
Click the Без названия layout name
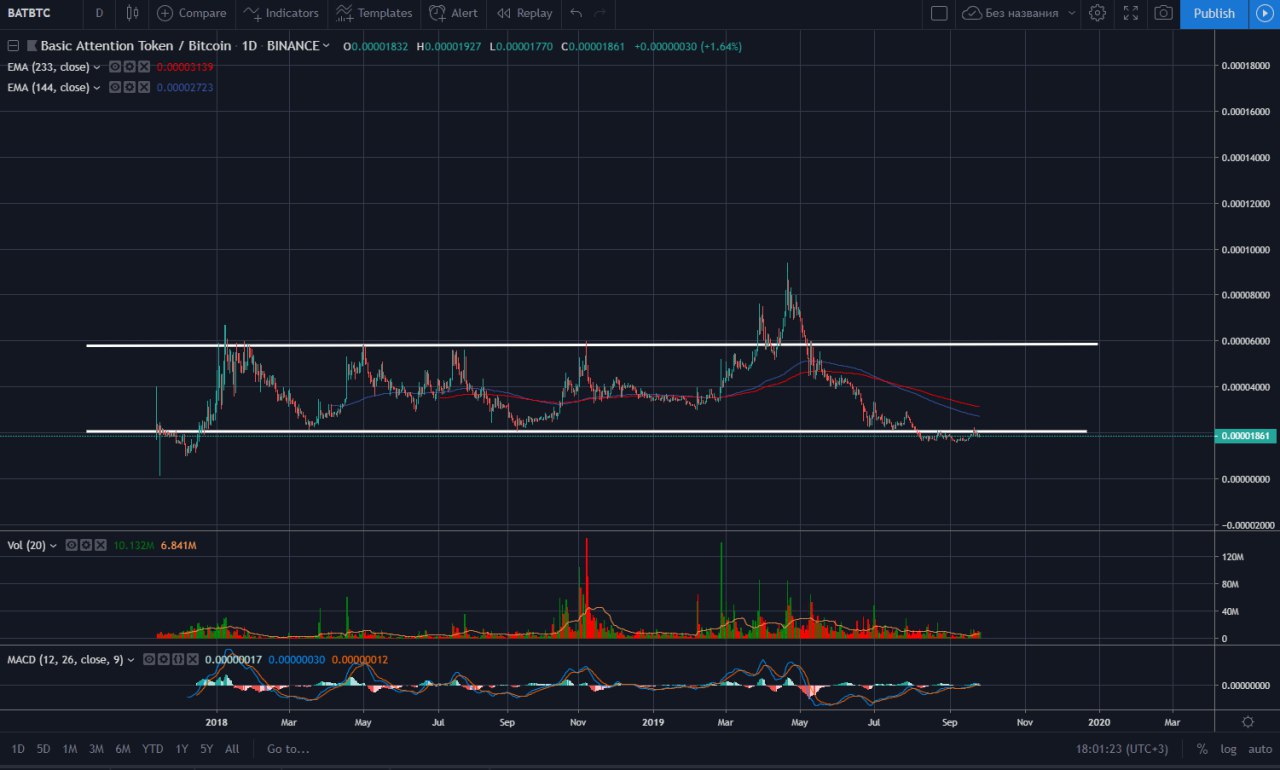click(x=1022, y=13)
